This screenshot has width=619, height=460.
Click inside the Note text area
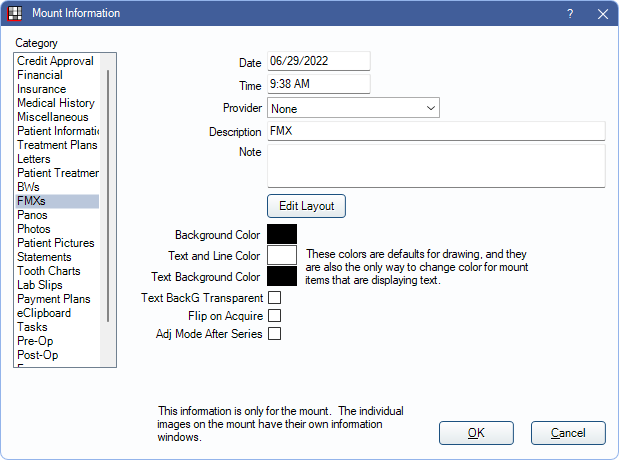pos(435,165)
